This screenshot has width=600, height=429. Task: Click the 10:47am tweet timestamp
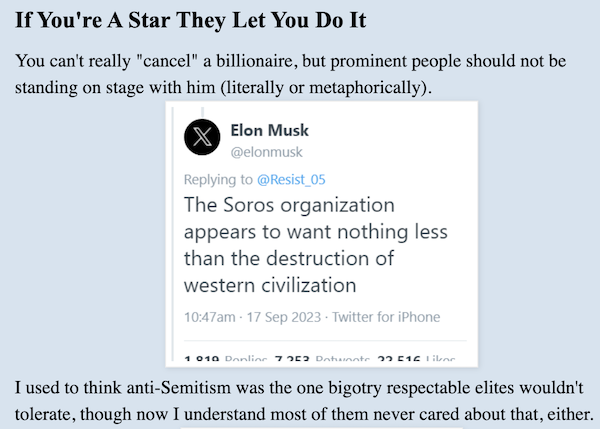click(x=210, y=317)
